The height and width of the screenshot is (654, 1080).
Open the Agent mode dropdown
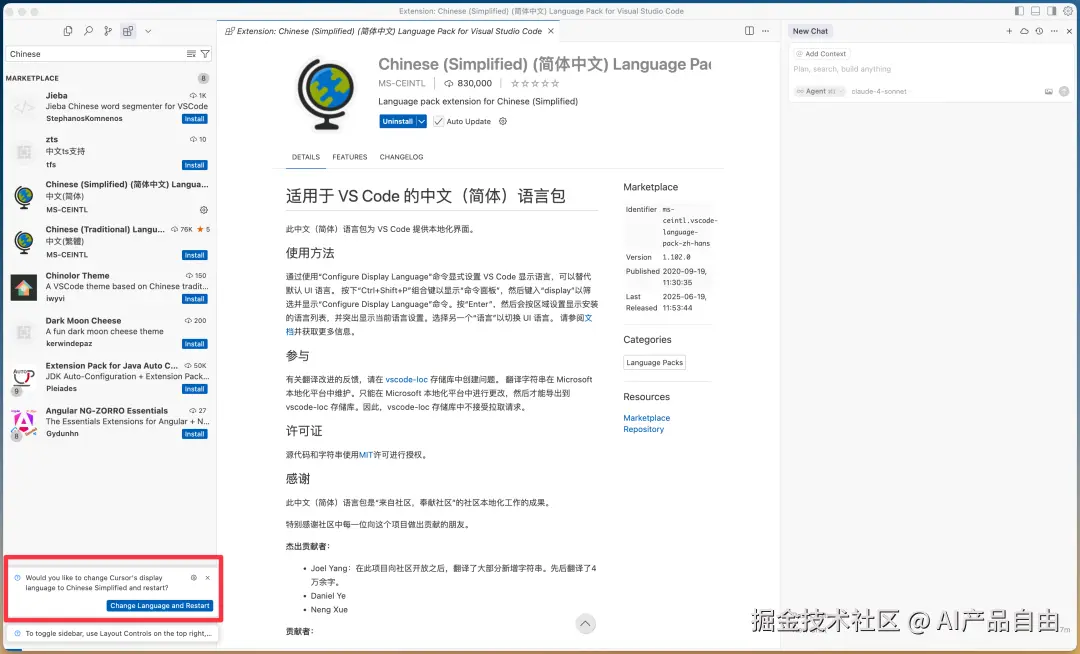coord(819,91)
